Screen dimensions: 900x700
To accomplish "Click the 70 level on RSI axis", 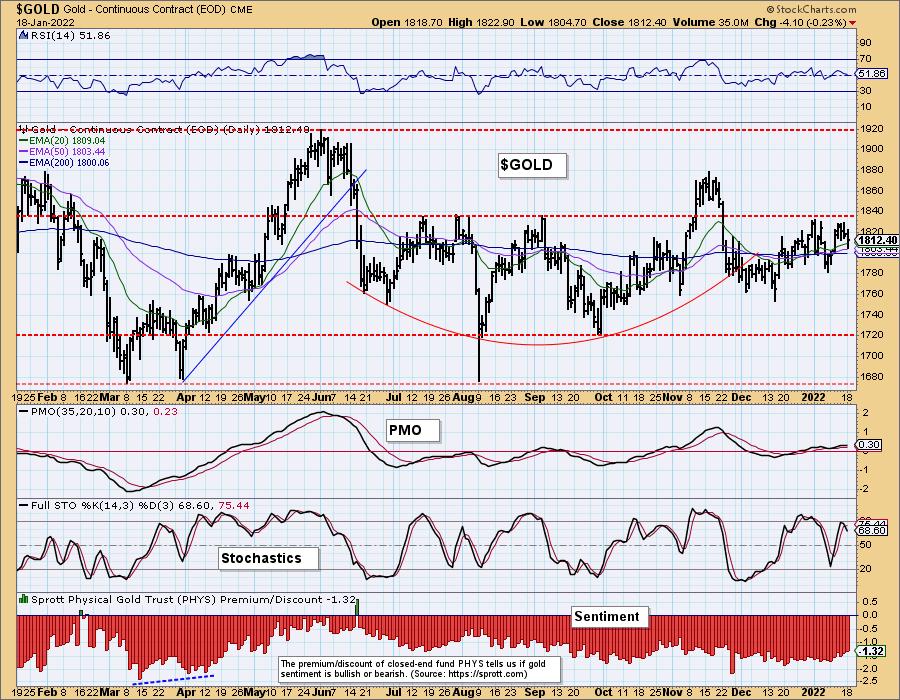I will point(865,59).
